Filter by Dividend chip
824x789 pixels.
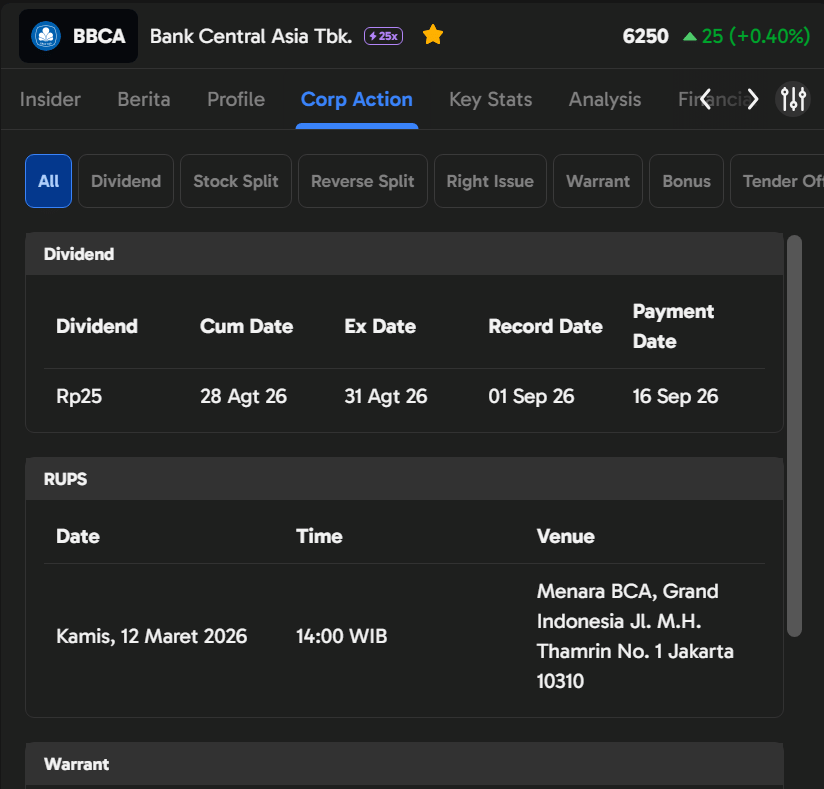pyautogui.click(x=126, y=181)
